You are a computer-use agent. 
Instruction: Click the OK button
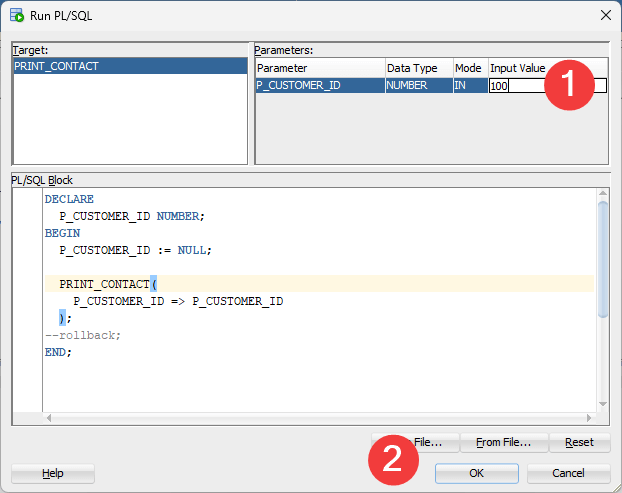476,473
